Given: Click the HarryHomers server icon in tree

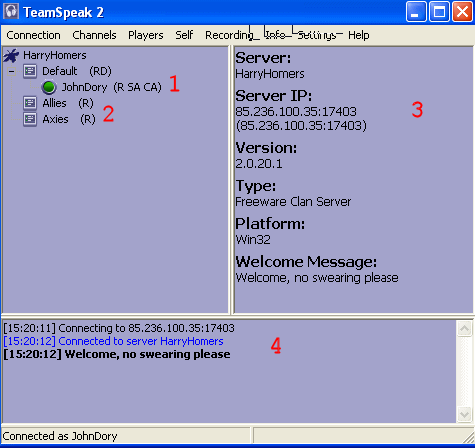Looking at the screenshot, I should (x=11, y=55).
